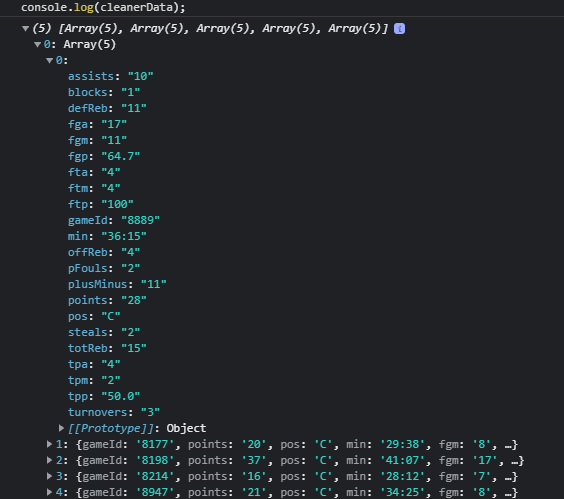Click the [[Prototype]] label text
564x499 pixels.
click(x=111, y=428)
